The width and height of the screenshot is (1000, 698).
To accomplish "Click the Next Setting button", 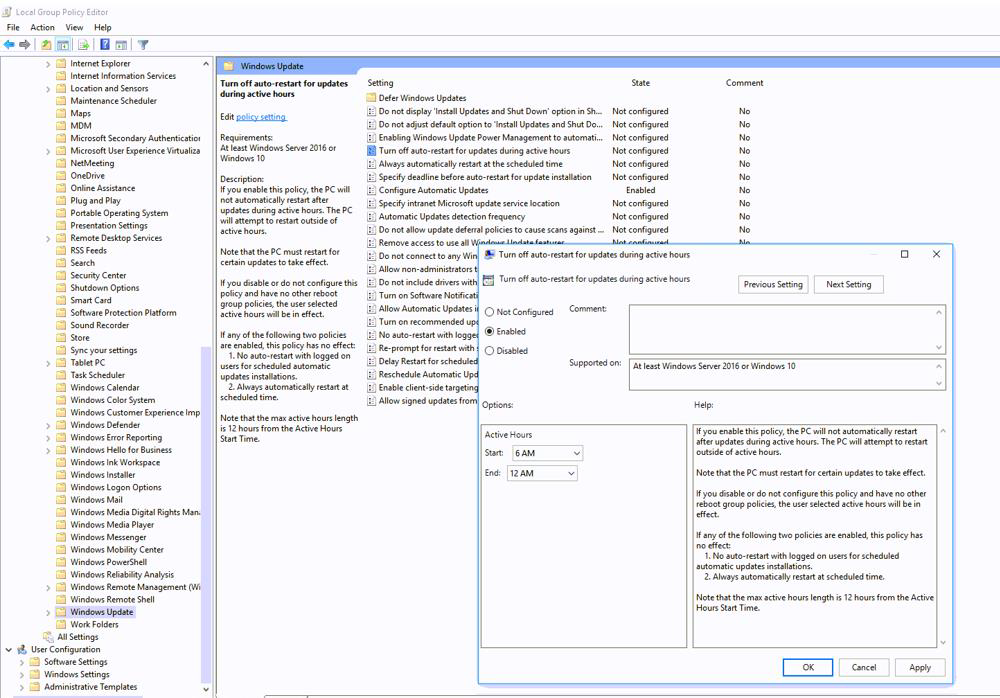I will point(848,285).
